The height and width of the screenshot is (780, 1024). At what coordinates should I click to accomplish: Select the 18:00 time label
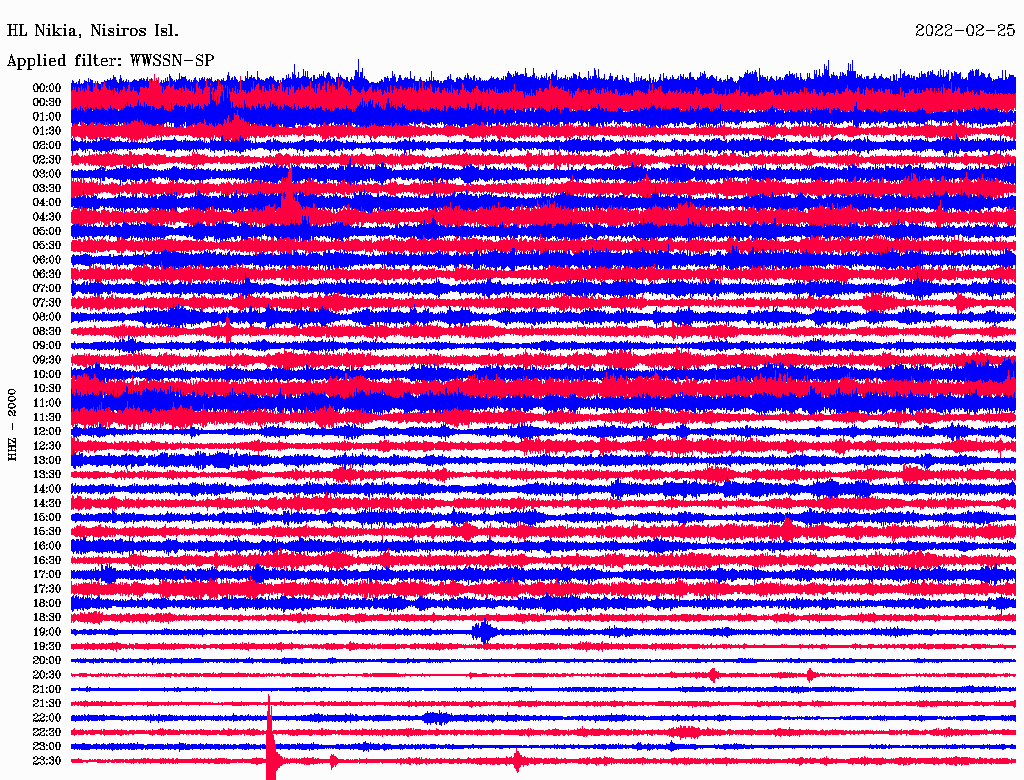pos(47,604)
